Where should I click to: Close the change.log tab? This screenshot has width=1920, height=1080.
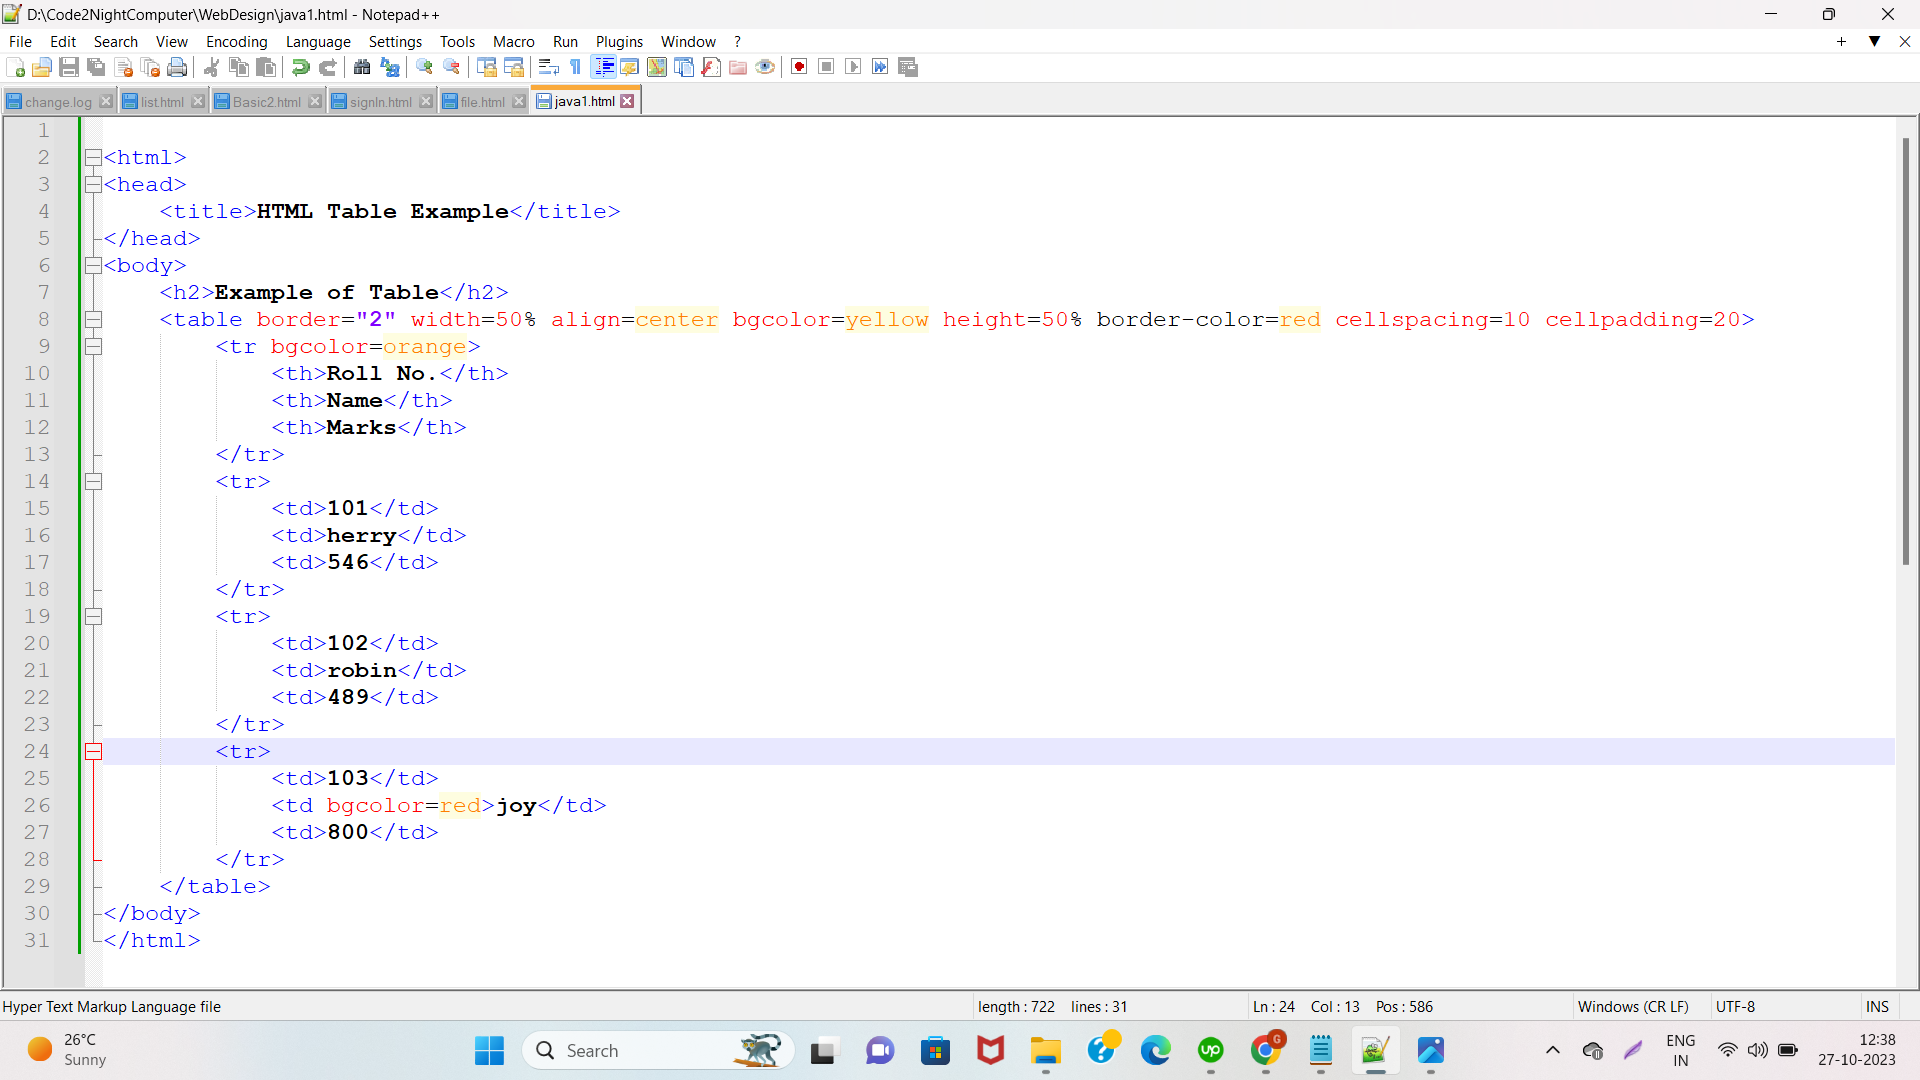point(108,101)
